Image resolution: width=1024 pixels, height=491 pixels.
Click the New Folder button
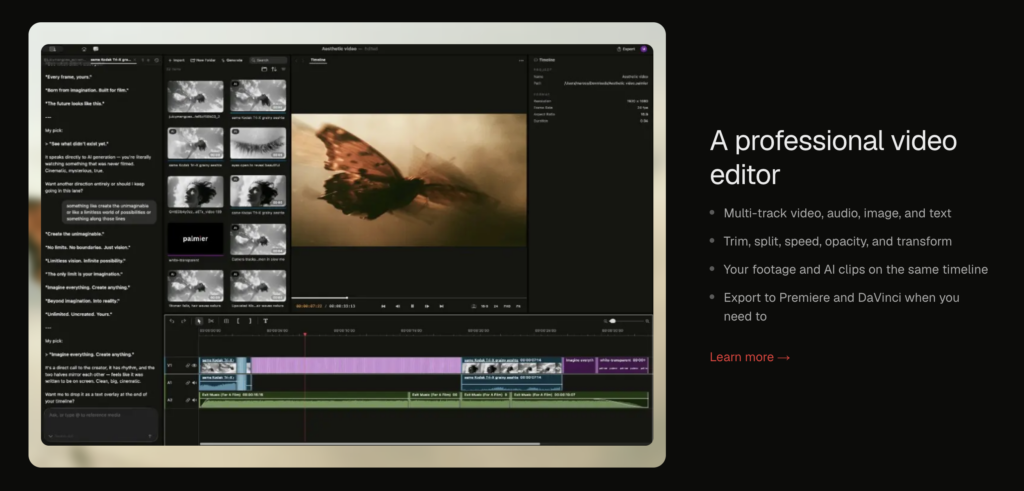[203, 60]
